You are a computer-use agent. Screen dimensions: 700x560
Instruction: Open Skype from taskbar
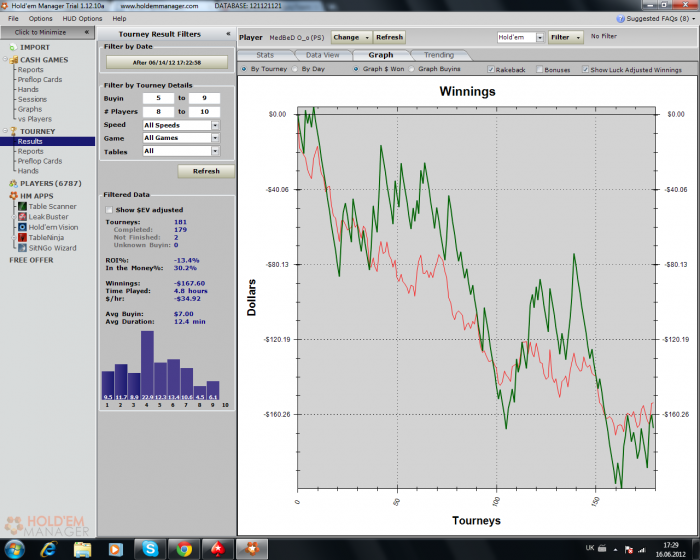pos(150,549)
